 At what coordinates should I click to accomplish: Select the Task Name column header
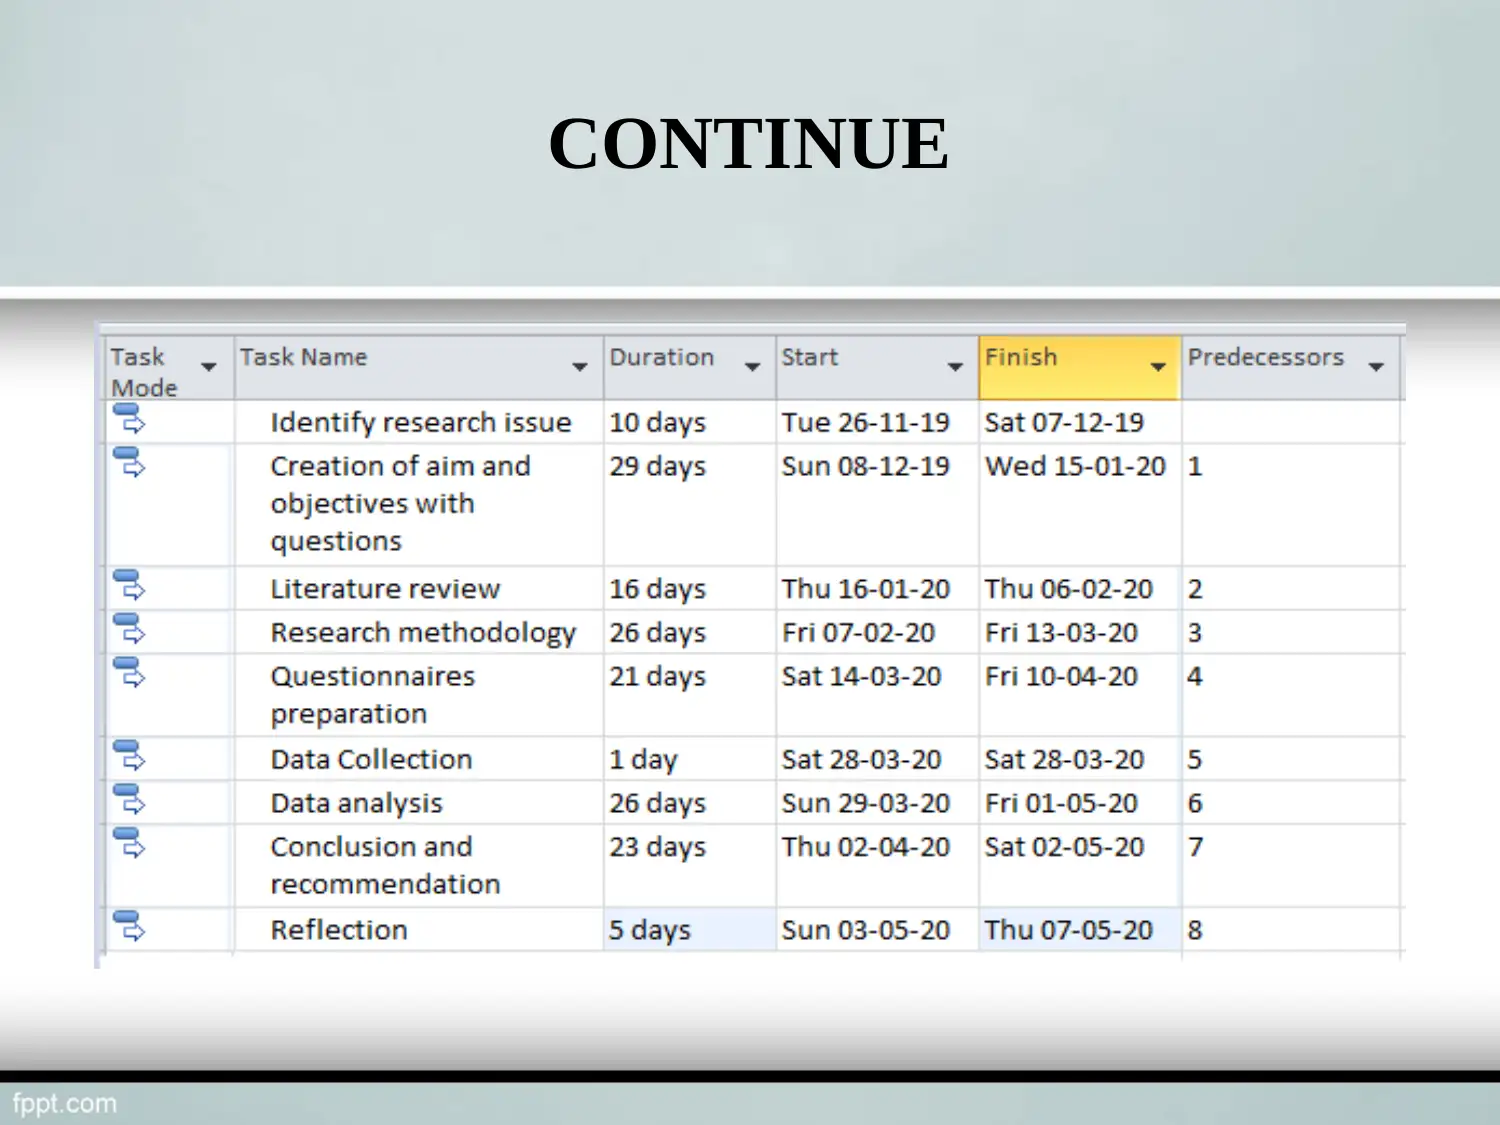(x=418, y=368)
